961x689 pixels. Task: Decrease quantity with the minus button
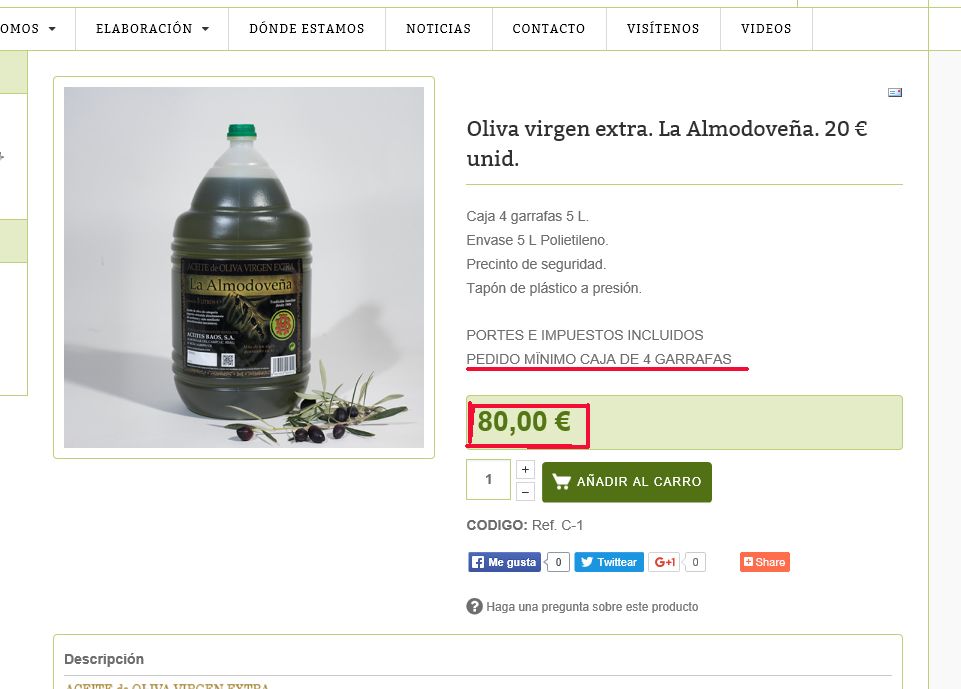coord(525,492)
